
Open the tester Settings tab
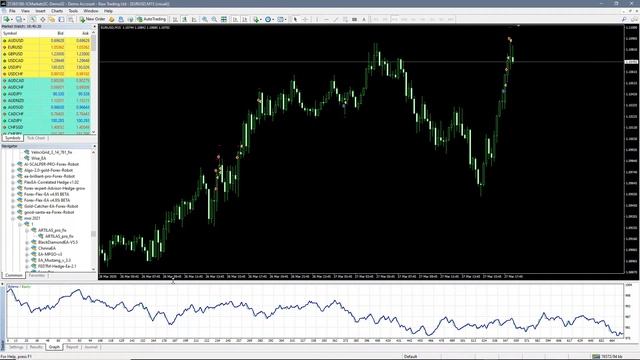click(x=16, y=347)
